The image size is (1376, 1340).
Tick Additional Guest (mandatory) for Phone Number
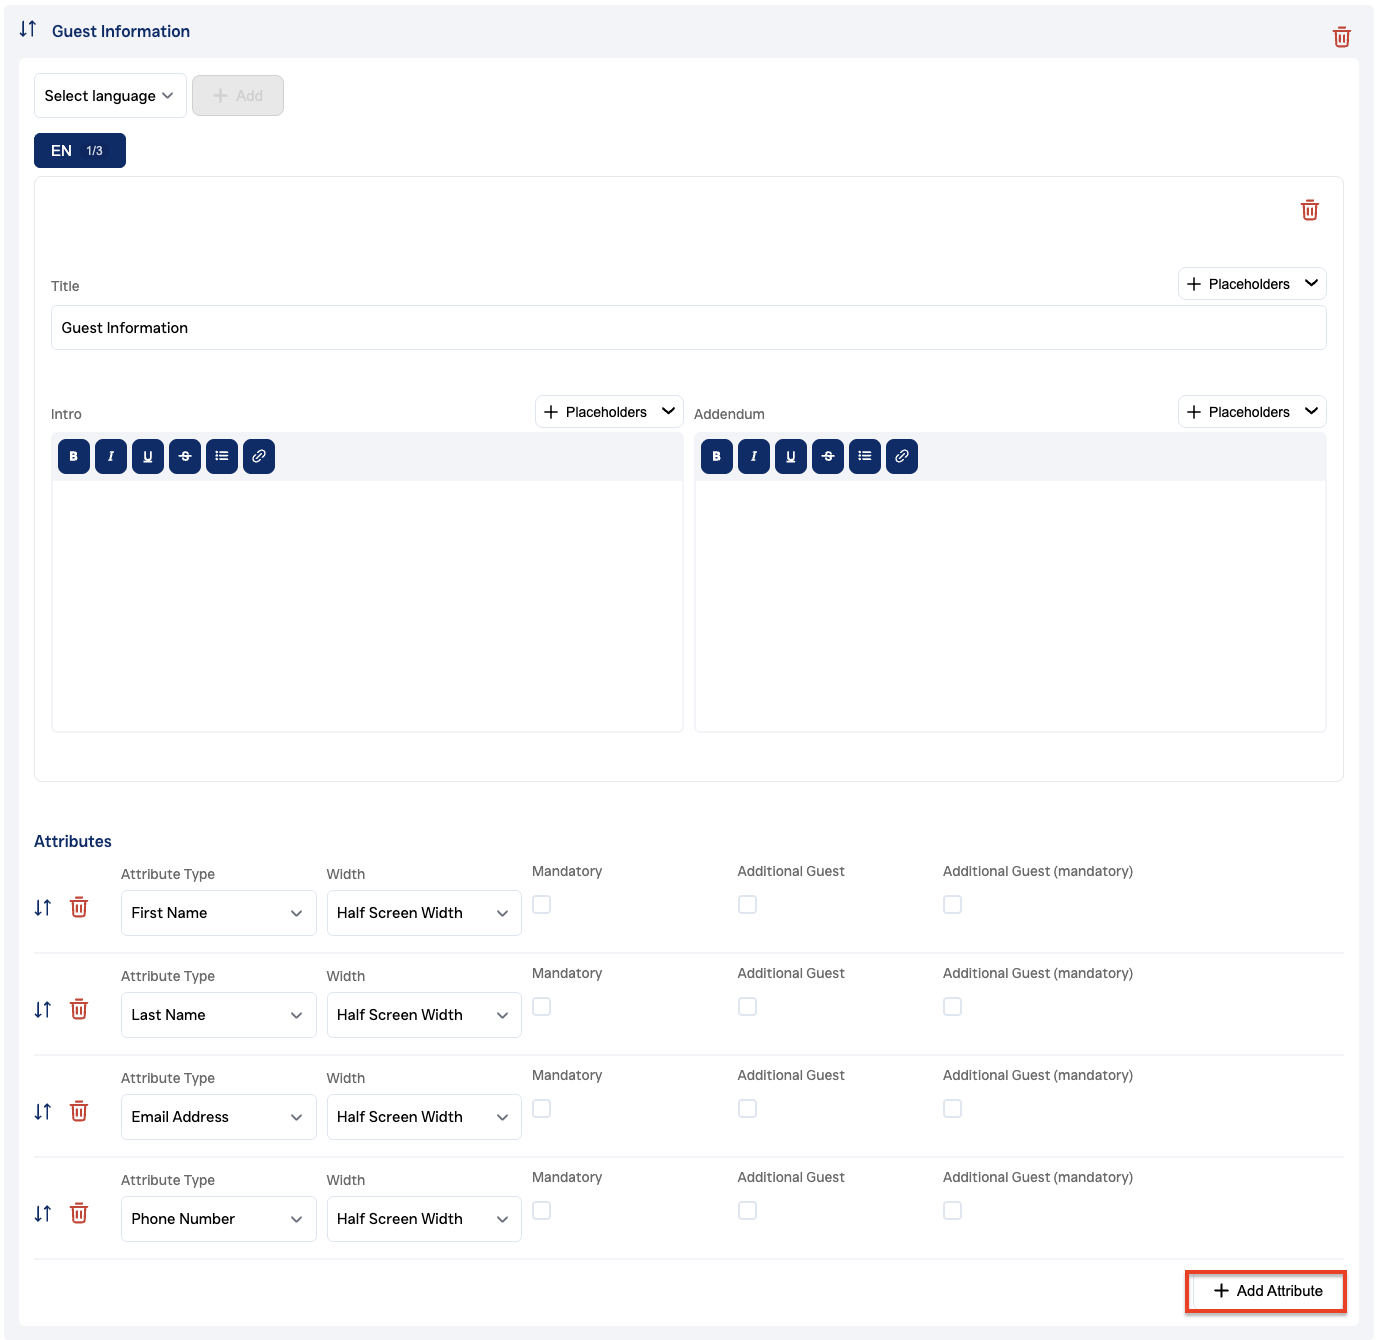tap(953, 1210)
